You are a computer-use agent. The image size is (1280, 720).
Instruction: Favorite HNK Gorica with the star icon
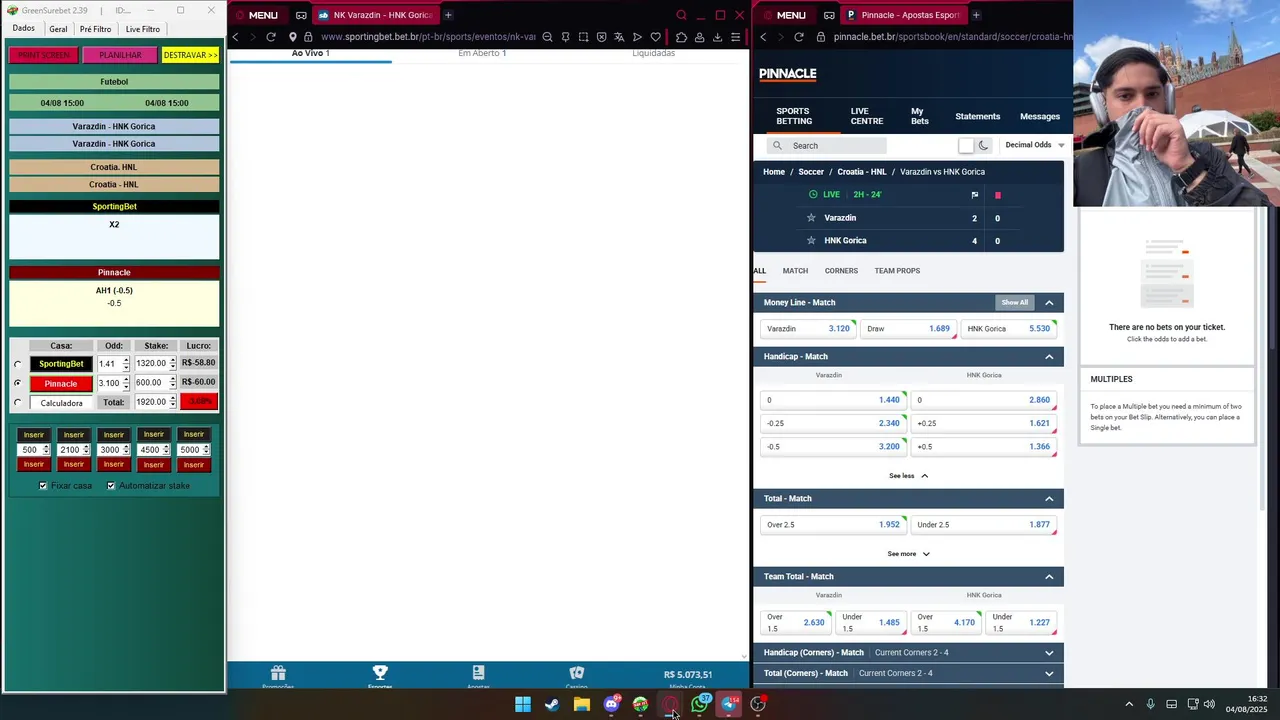click(x=811, y=241)
